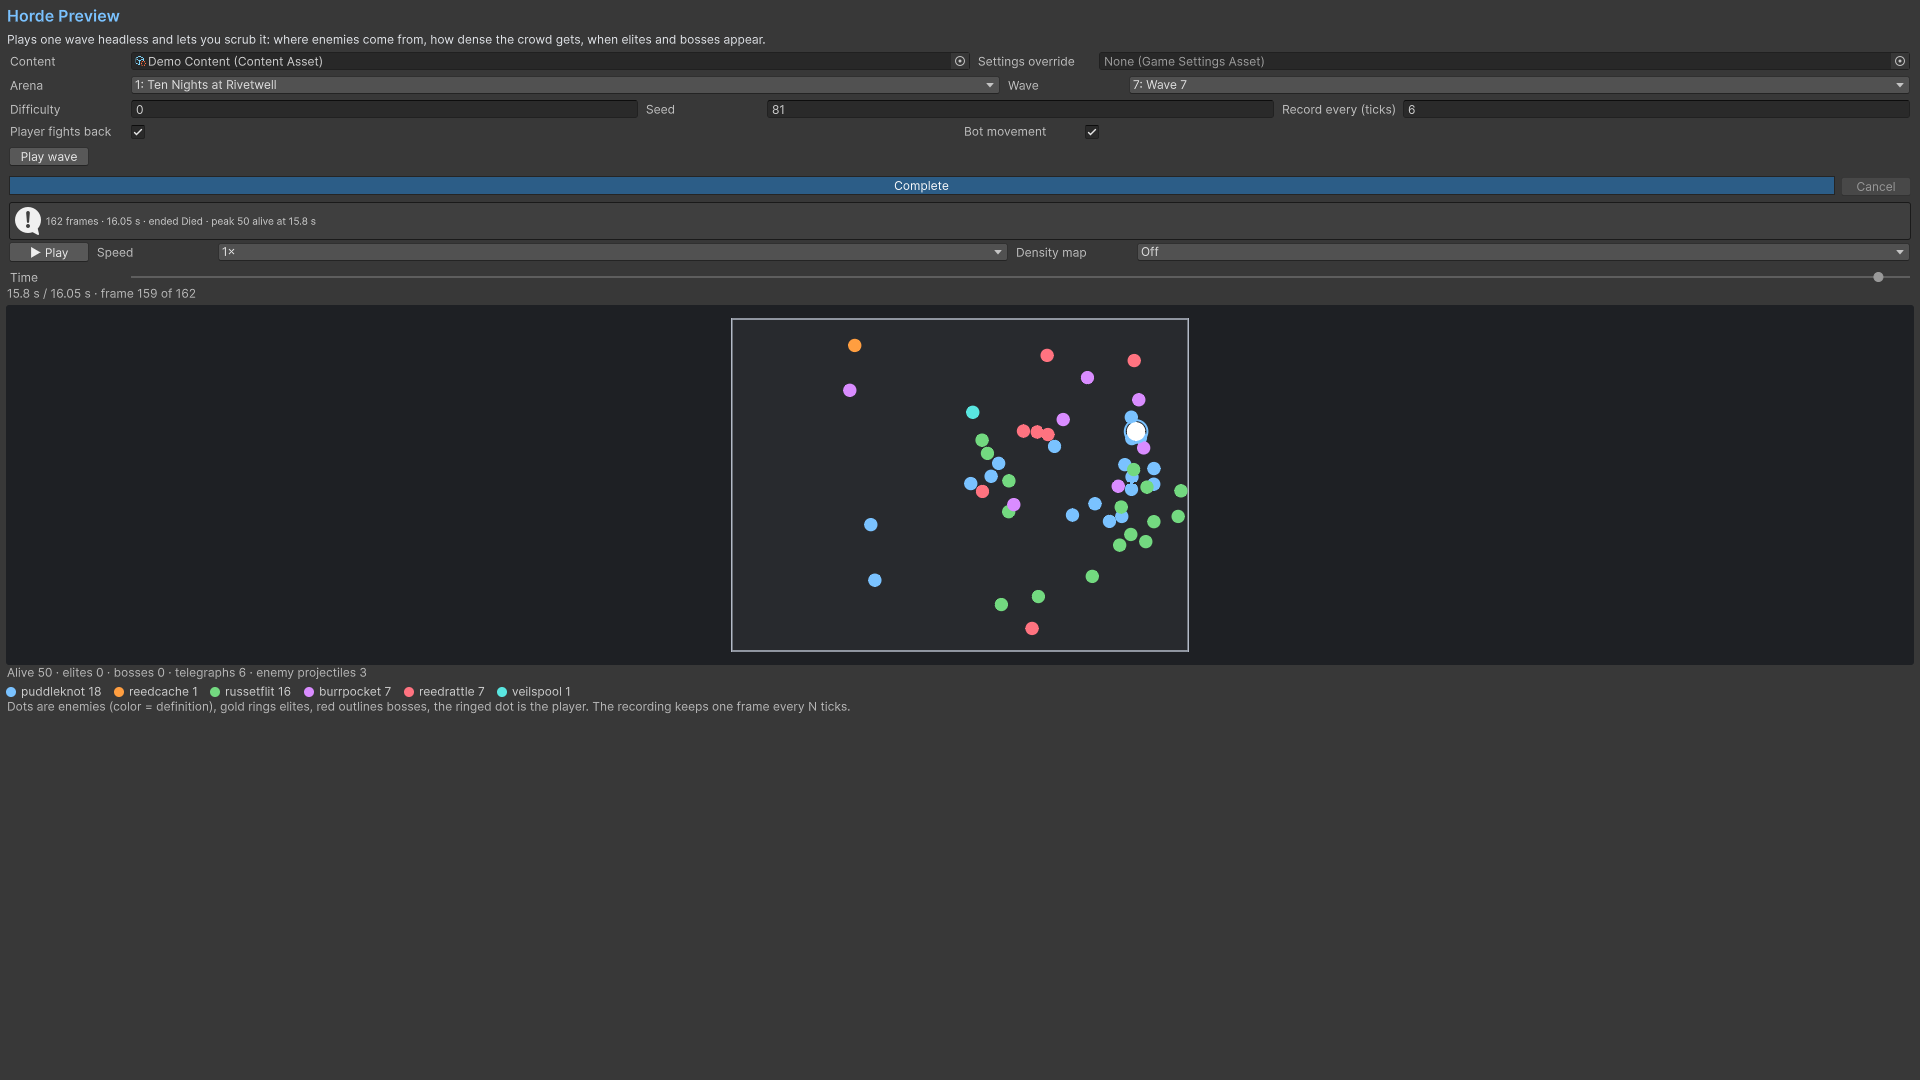Click the white ringed player dot
Viewport: 1920px width, 1080px height.
tap(1136, 432)
